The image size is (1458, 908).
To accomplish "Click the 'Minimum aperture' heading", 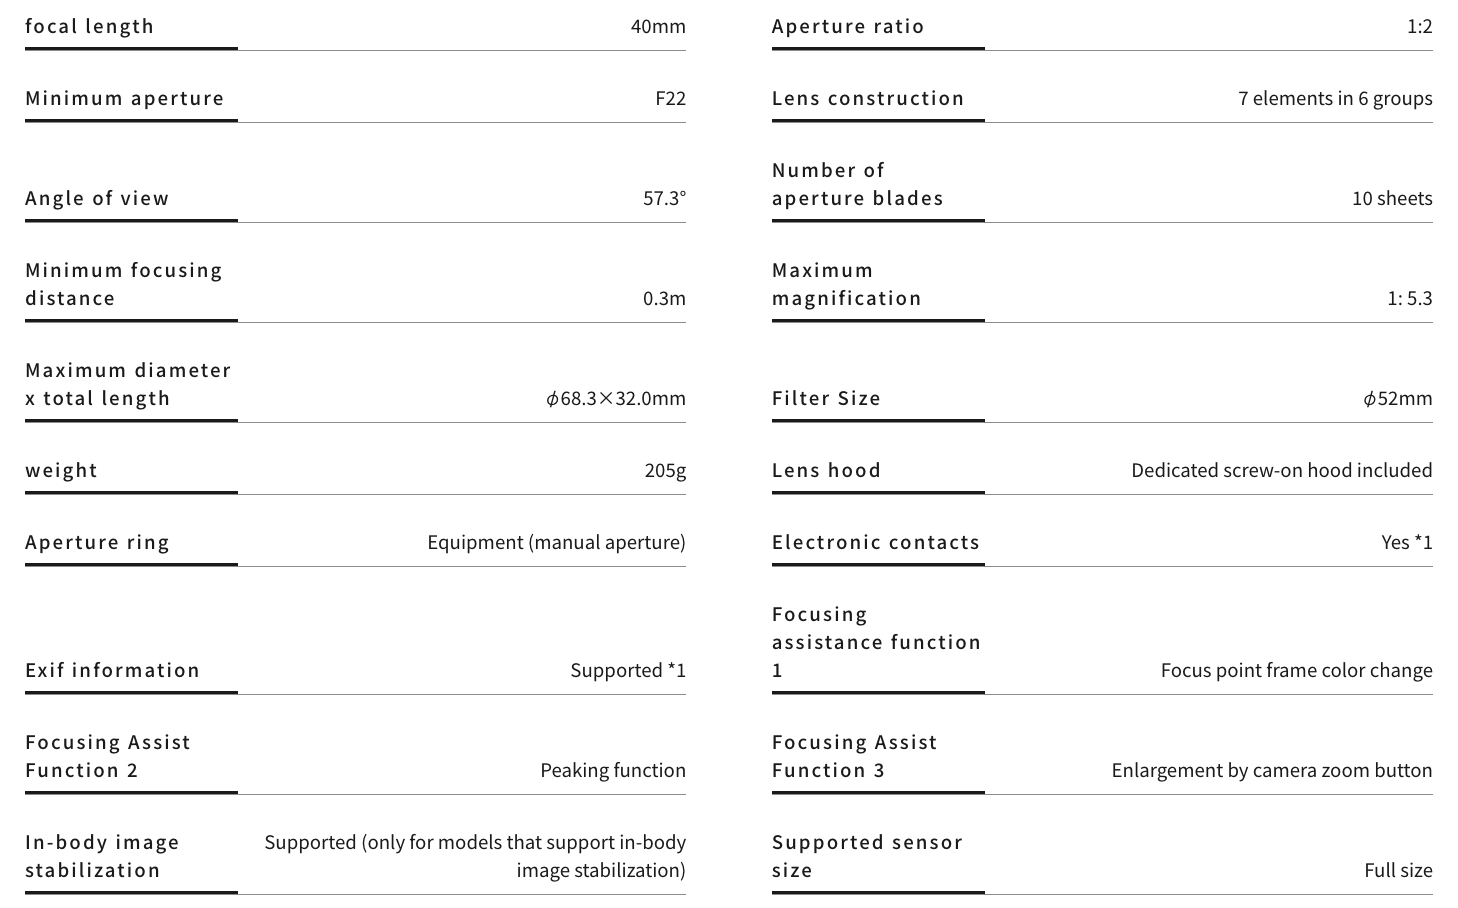I will (124, 99).
